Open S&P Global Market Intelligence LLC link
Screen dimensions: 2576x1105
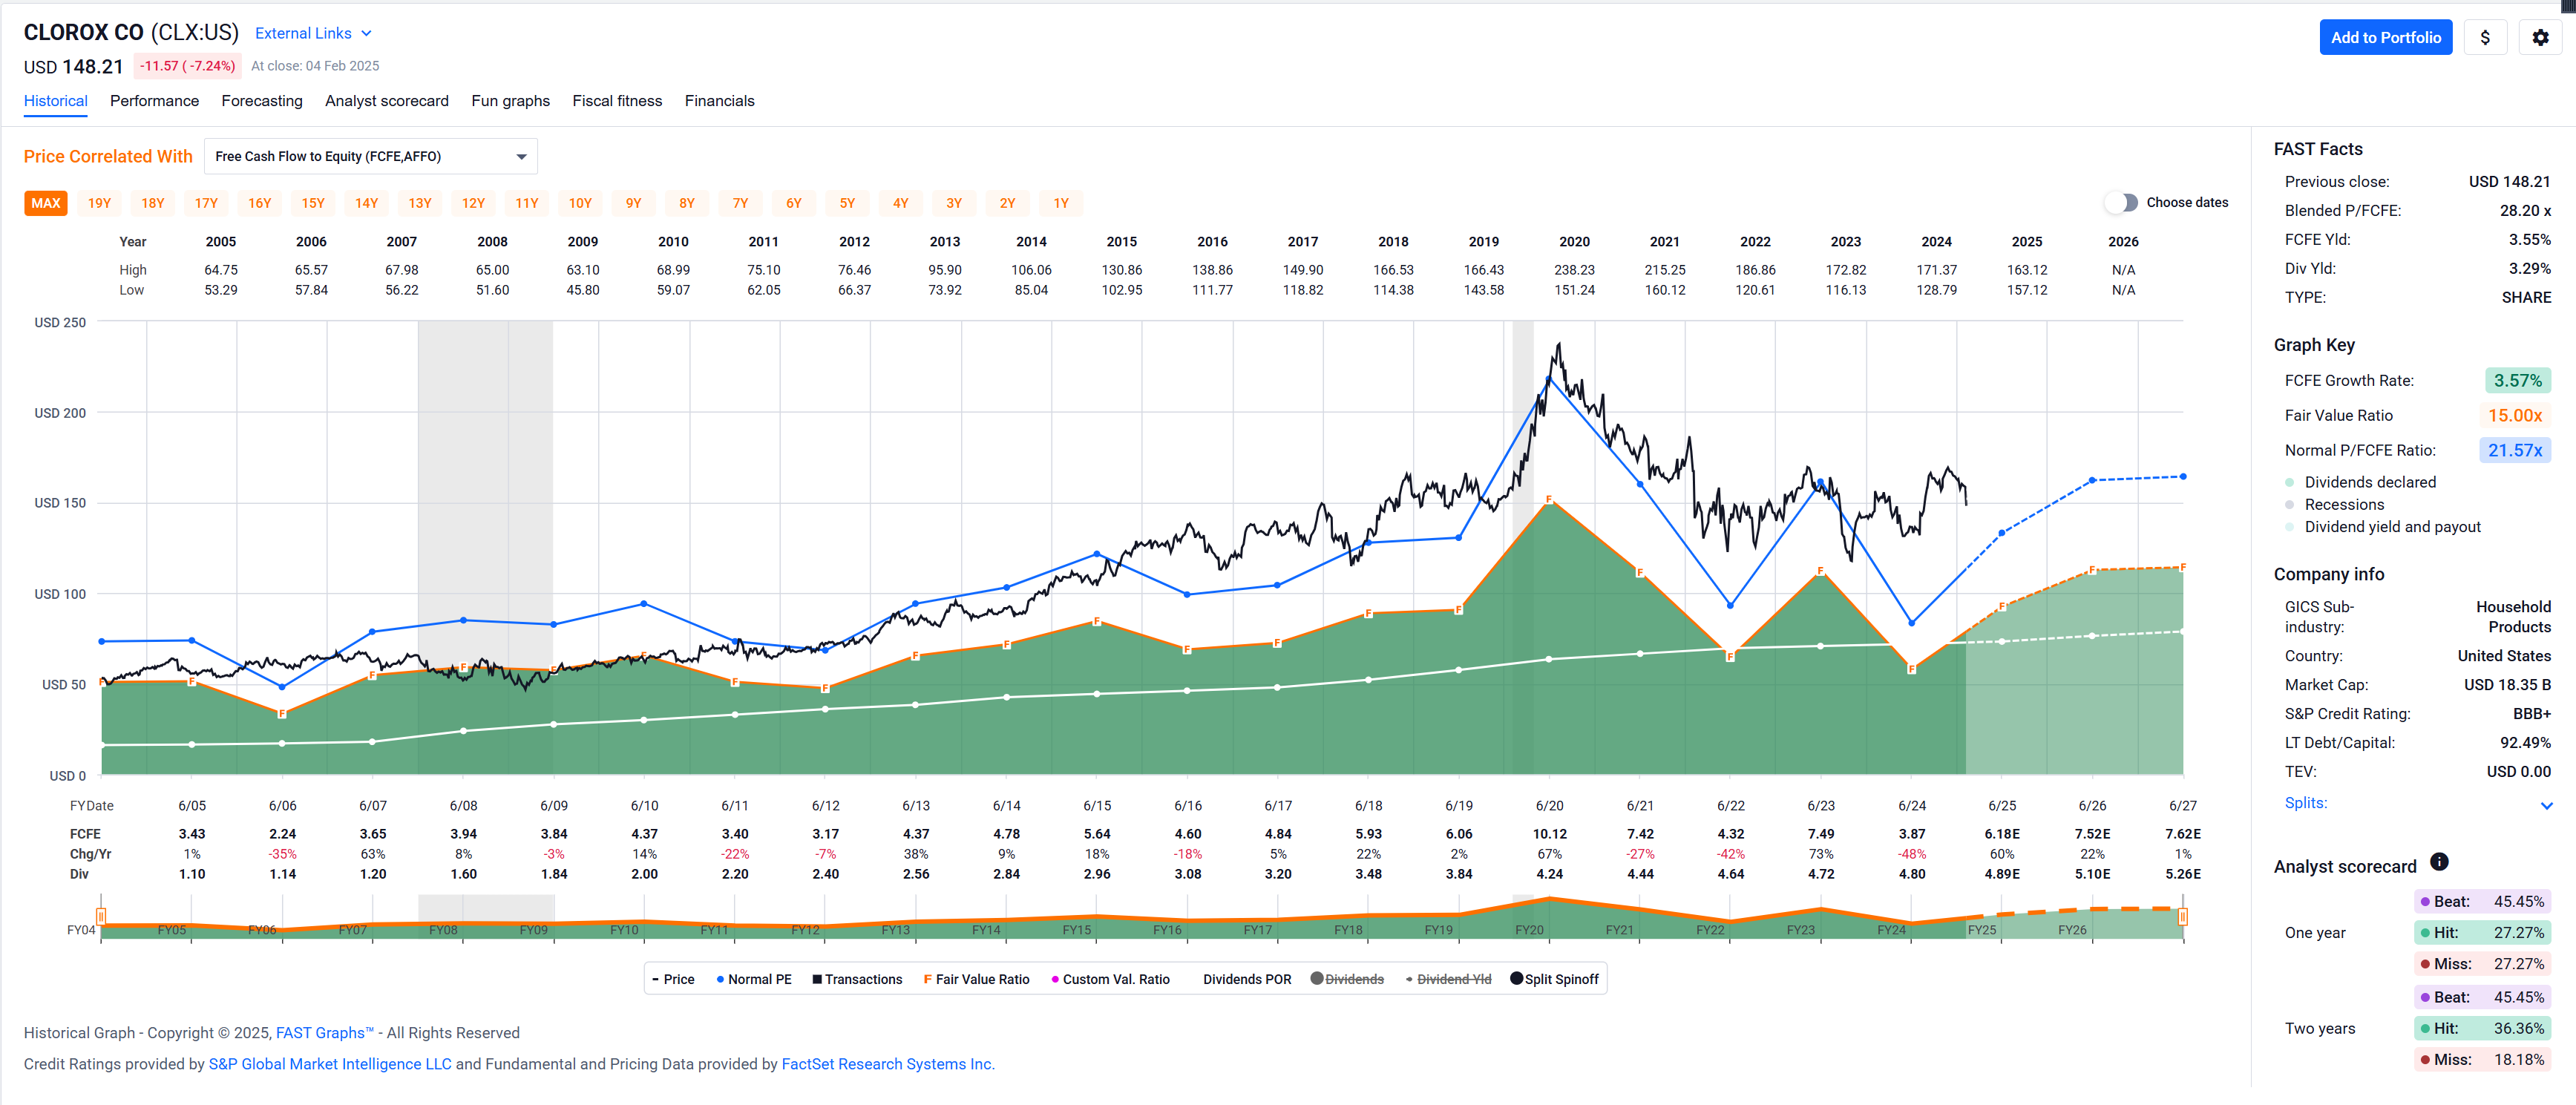point(330,1064)
